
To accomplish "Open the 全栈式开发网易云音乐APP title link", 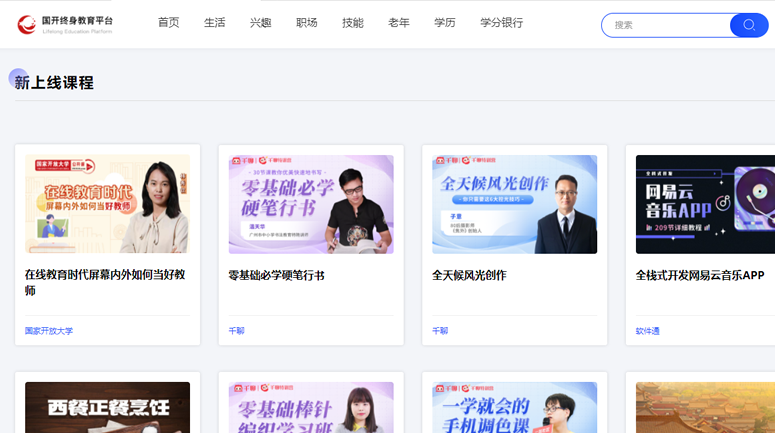I will click(699, 275).
